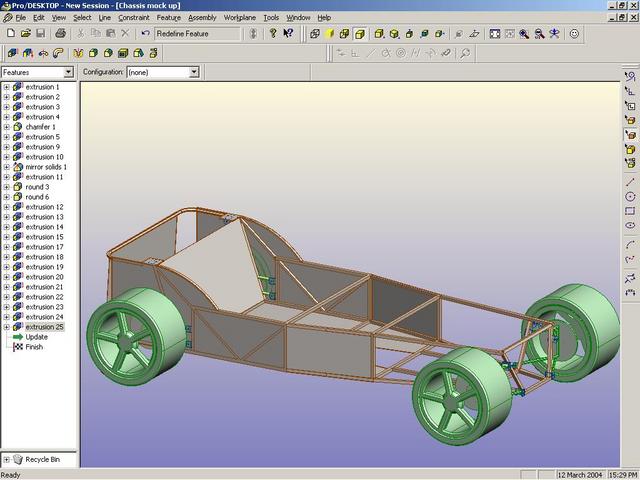Select the circle tool in right toolbar
This screenshot has height=480, width=640.
pyautogui.click(x=630, y=197)
